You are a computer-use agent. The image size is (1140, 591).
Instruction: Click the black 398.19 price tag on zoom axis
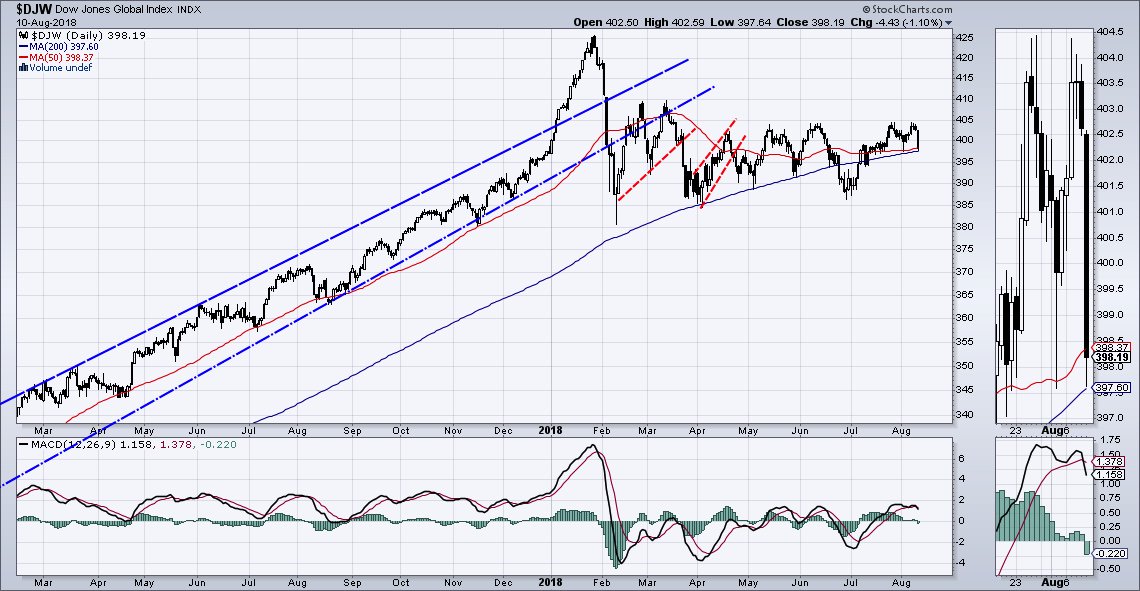click(1112, 357)
